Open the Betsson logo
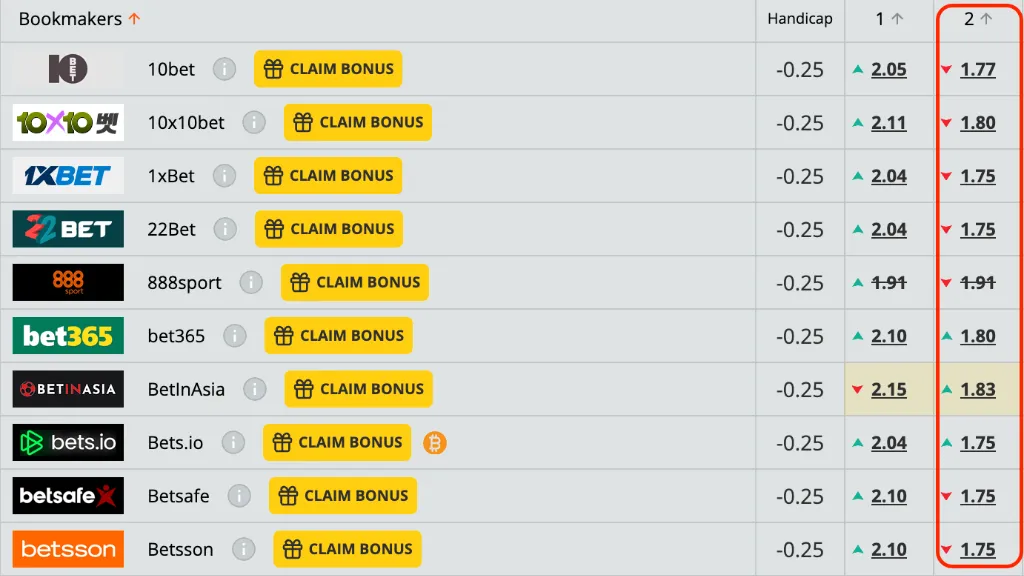1024x576 pixels. [68, 549]
